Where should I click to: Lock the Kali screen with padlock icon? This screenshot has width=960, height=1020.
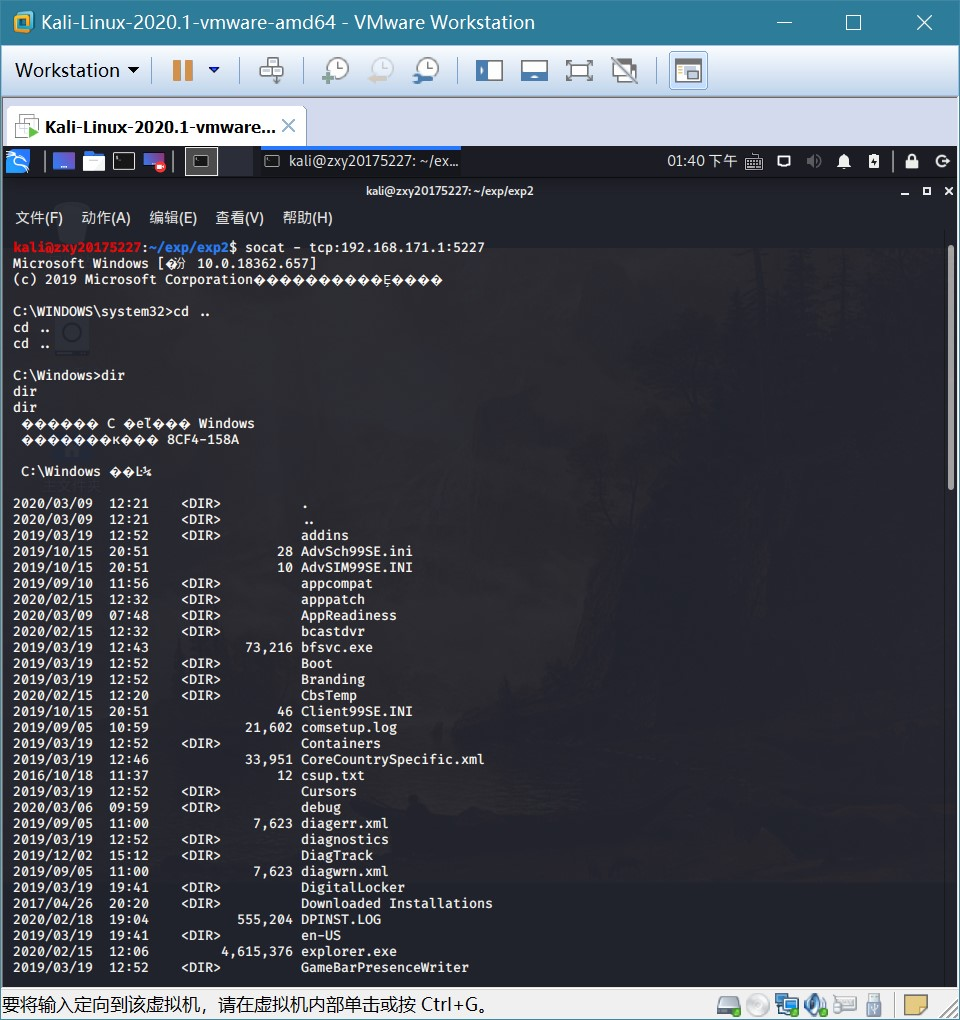(x=912, y=161)
